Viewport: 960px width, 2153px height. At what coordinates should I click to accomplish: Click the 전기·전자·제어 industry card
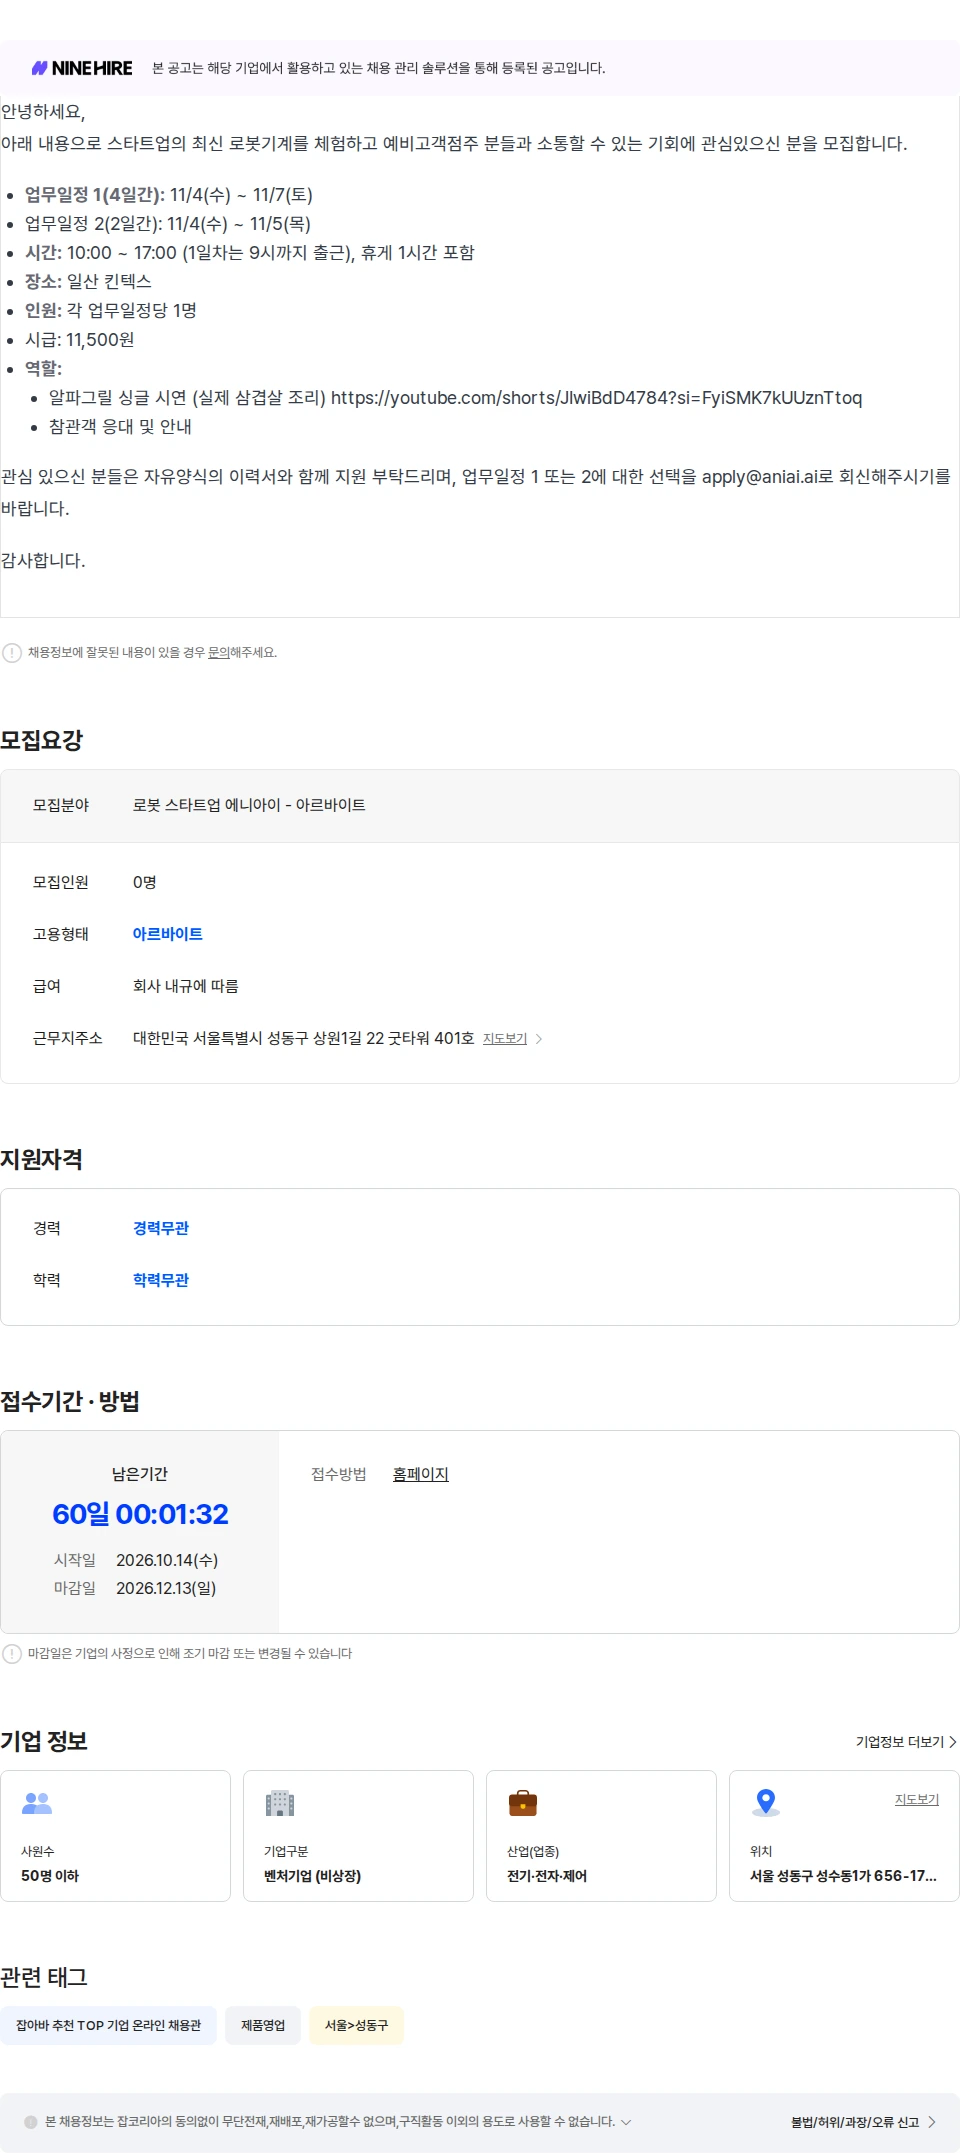601,1836
